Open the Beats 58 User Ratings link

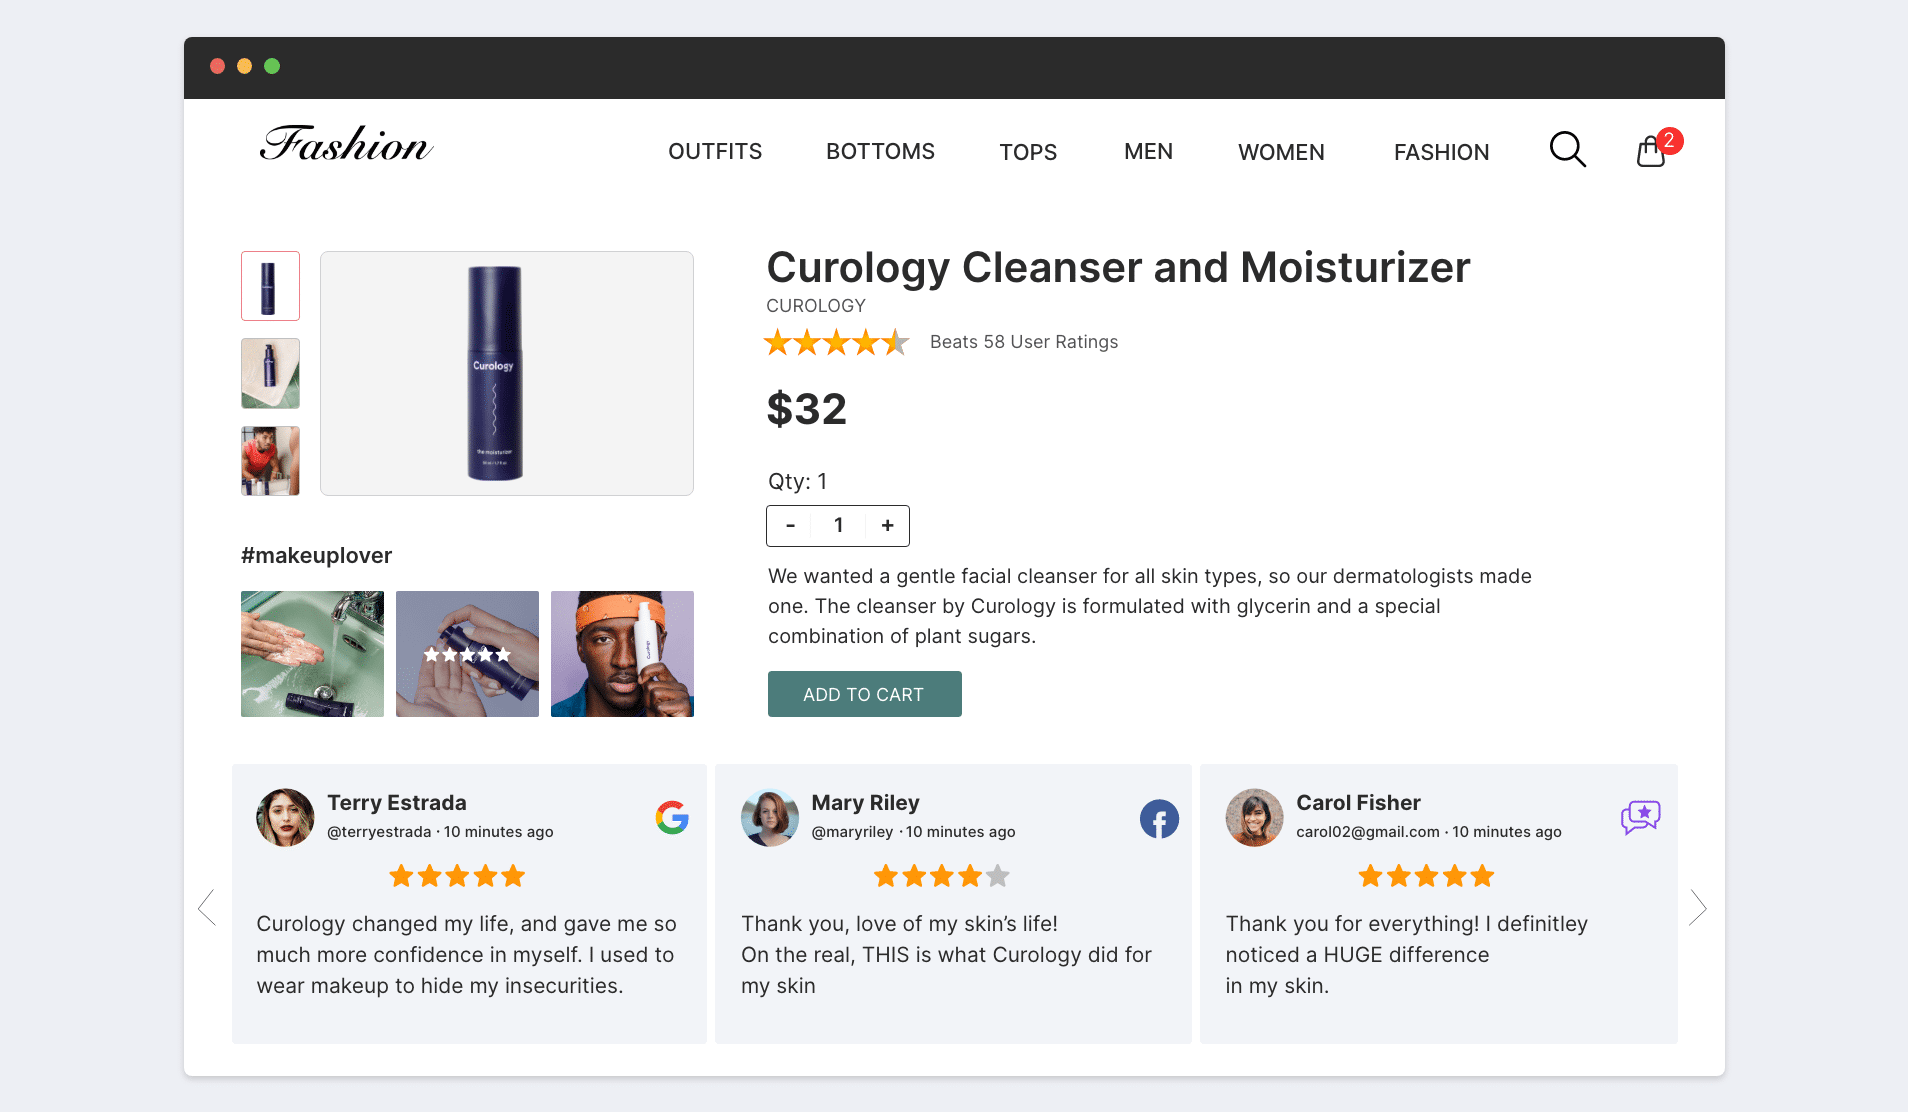1024,342
